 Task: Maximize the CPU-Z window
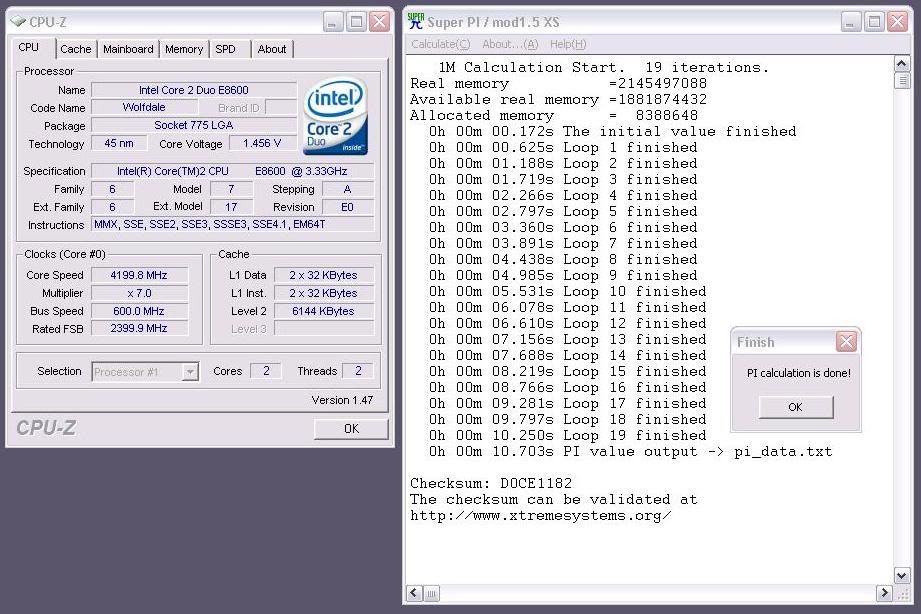pyautogui.click(x=356, y=22)
